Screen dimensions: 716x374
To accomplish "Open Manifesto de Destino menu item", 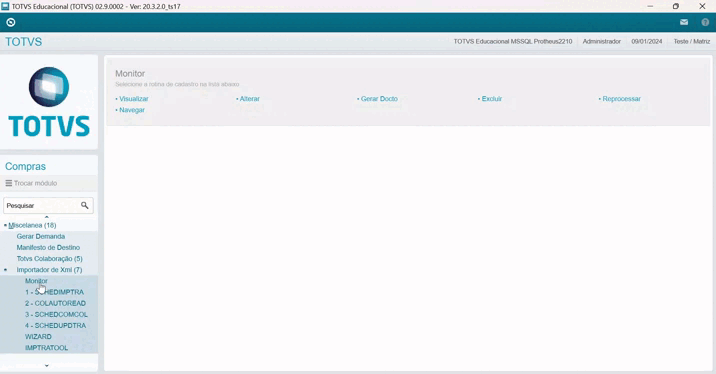I will tap(48, 248).
